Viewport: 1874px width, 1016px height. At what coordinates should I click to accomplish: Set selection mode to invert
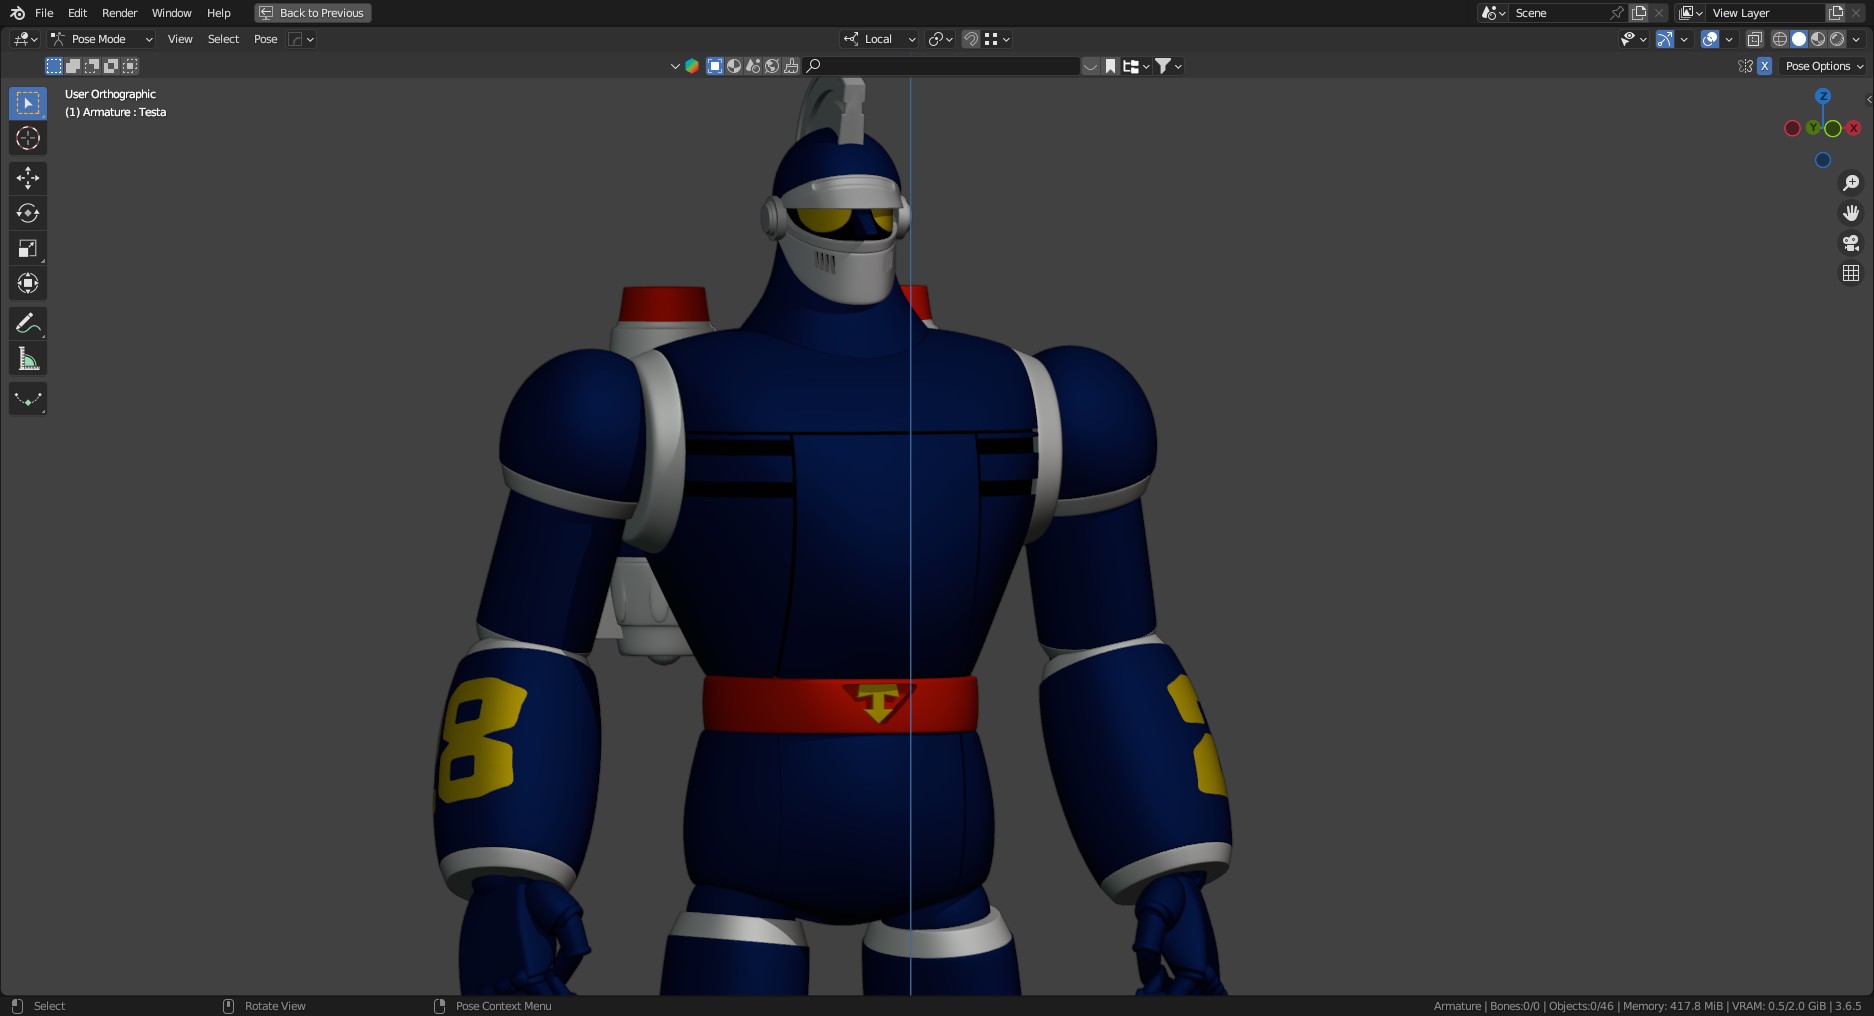(x=111, y=66)
